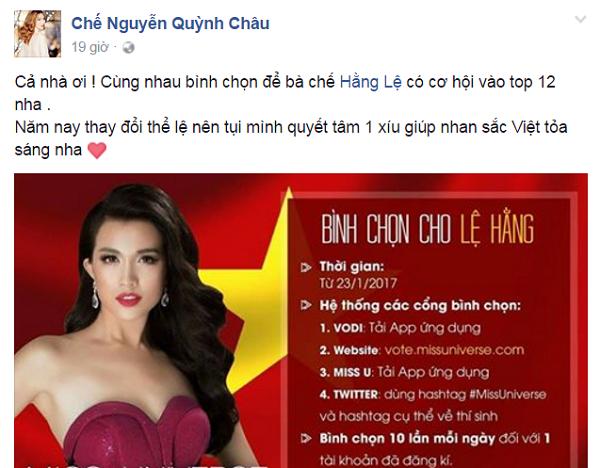Click the Hệ thống các cổng bình chọn arrow
This screenshot has width=600, height=468.
pos(306,305)
